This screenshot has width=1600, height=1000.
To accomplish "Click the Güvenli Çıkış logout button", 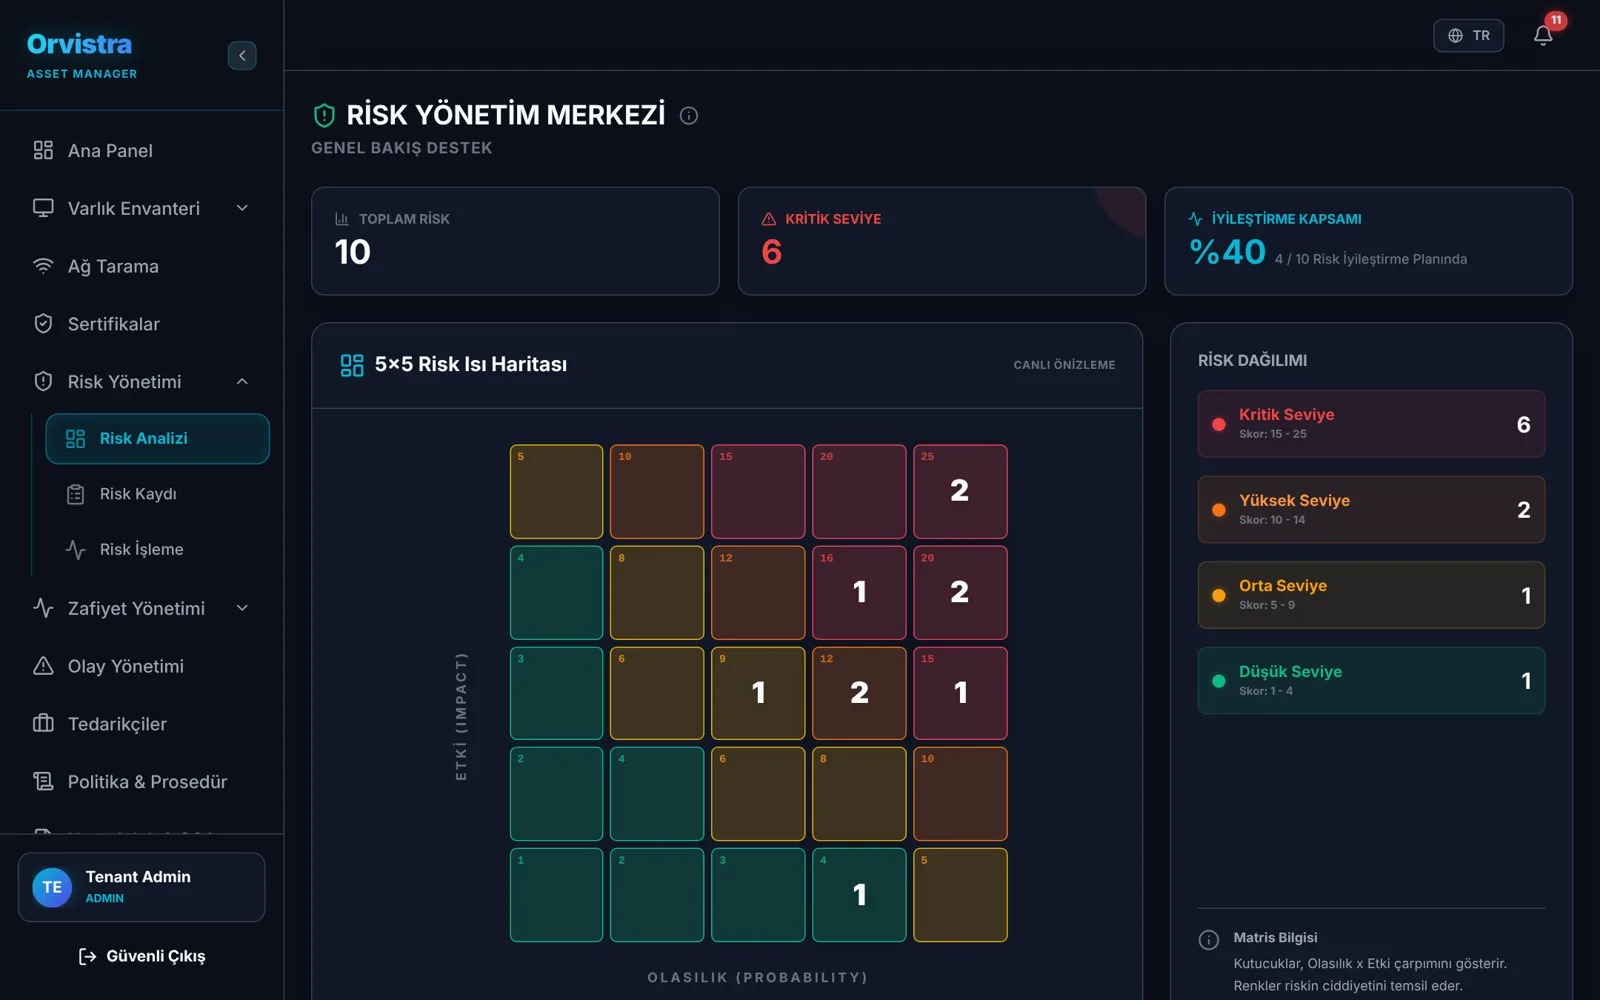I will [x=142, y=956].
